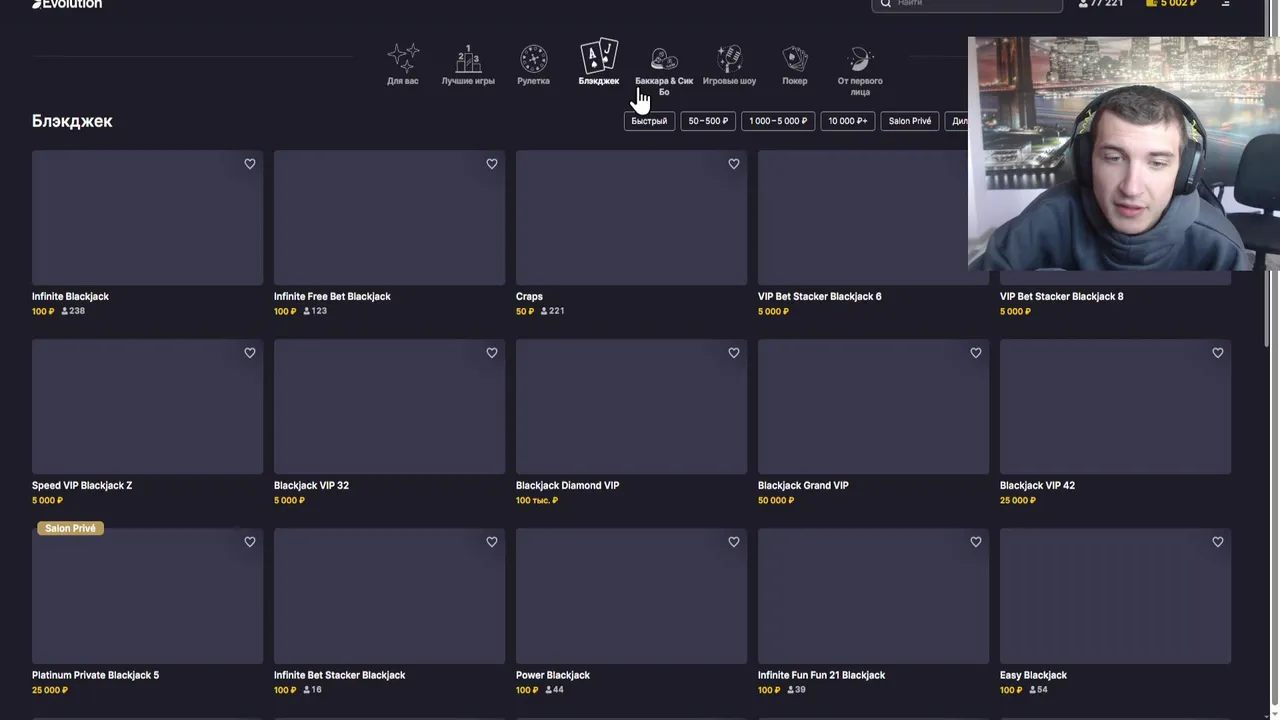This screenshot has width=1280, height=720.
Task: Open the Infinite Free Bet Blackjack thumbnail
Action: (x=389, y=218)
